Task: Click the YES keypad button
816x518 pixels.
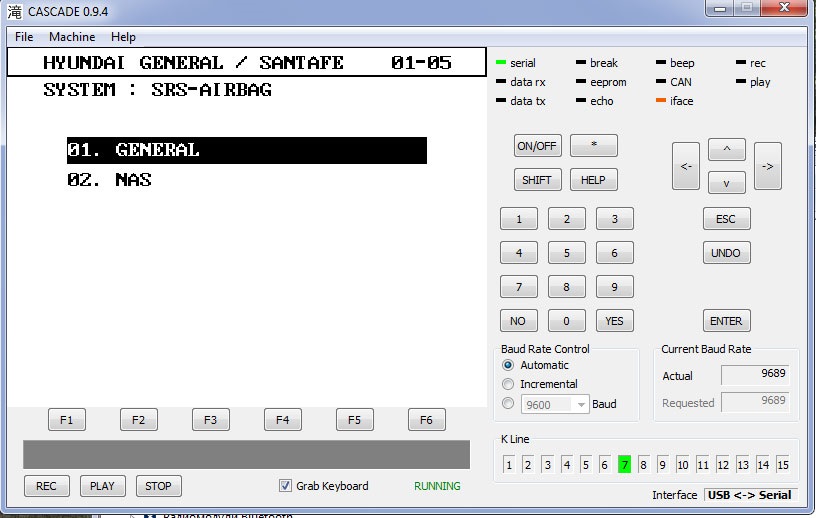Action: click(615, 321)
